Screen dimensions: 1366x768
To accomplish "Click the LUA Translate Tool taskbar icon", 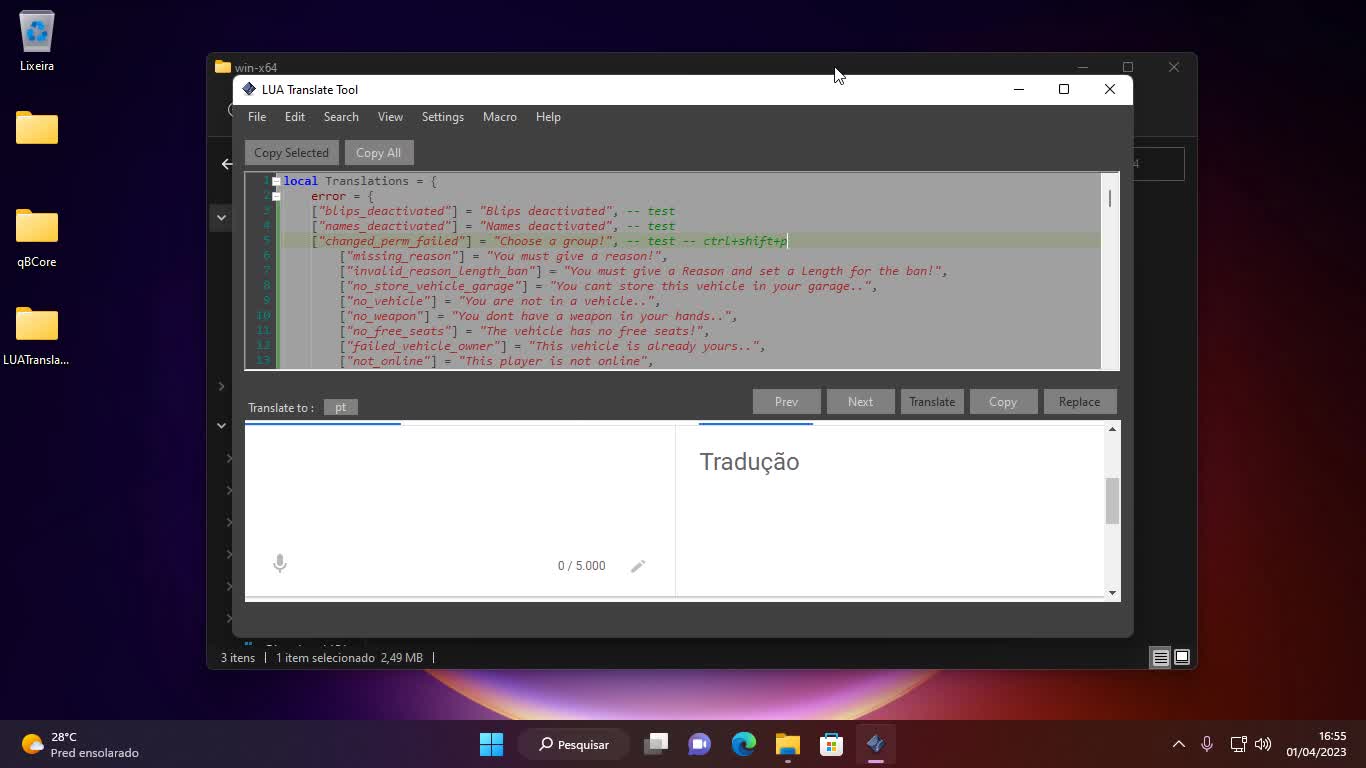I will coord(875,744).
